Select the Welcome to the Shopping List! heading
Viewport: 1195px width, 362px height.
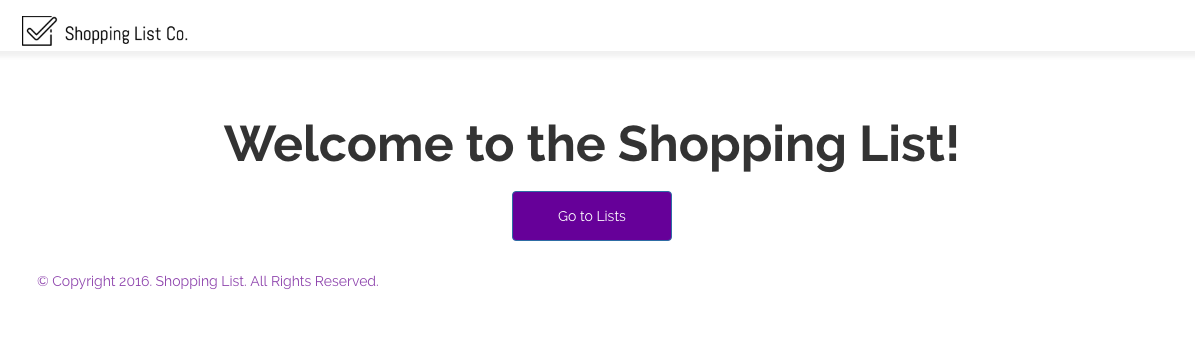coord(591,143)
